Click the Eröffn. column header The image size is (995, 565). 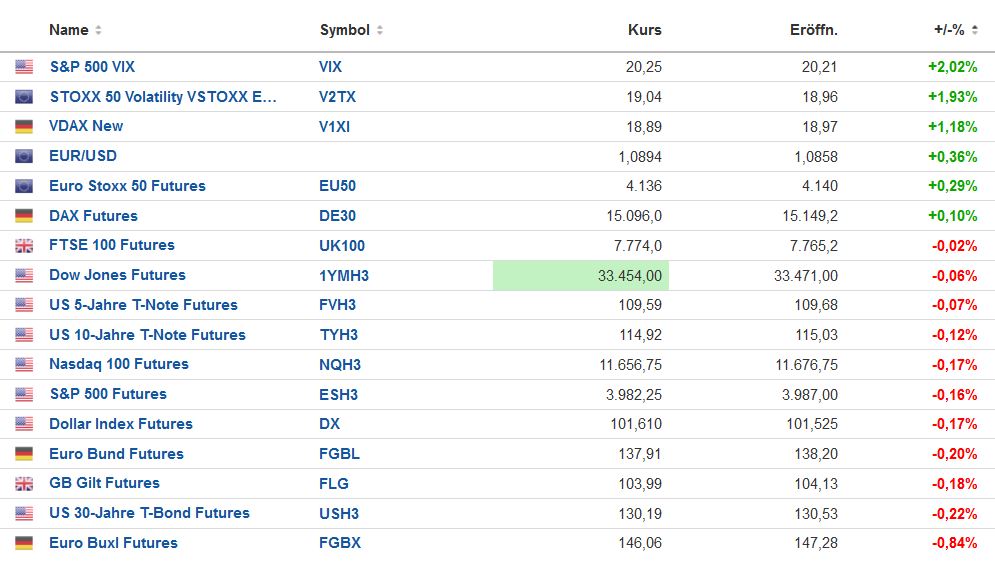pos(813,30)
